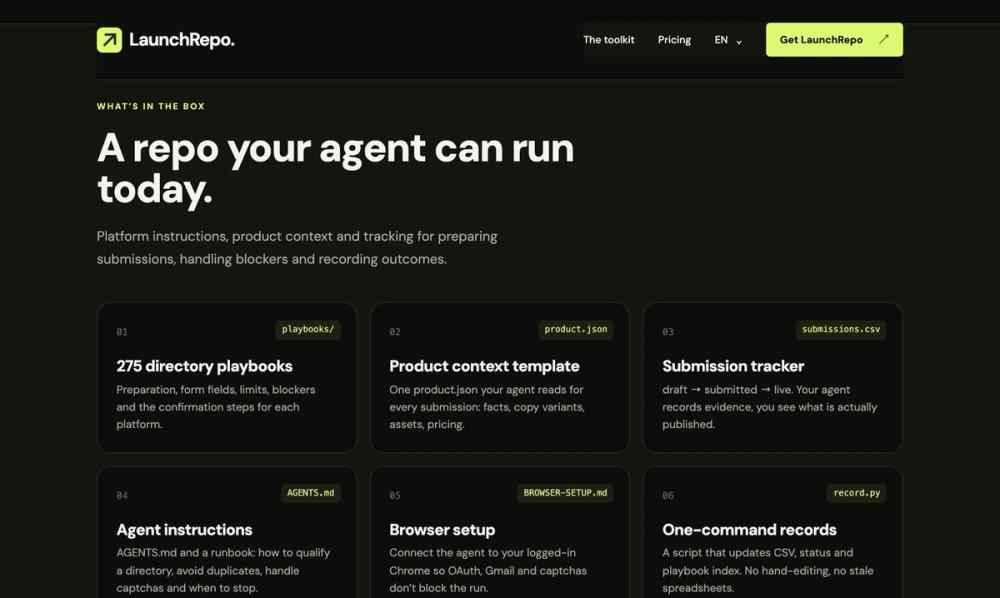Click the Preparation, form fields description text
This screenshot has width=1000, height=598.
[x=216, y=407]
